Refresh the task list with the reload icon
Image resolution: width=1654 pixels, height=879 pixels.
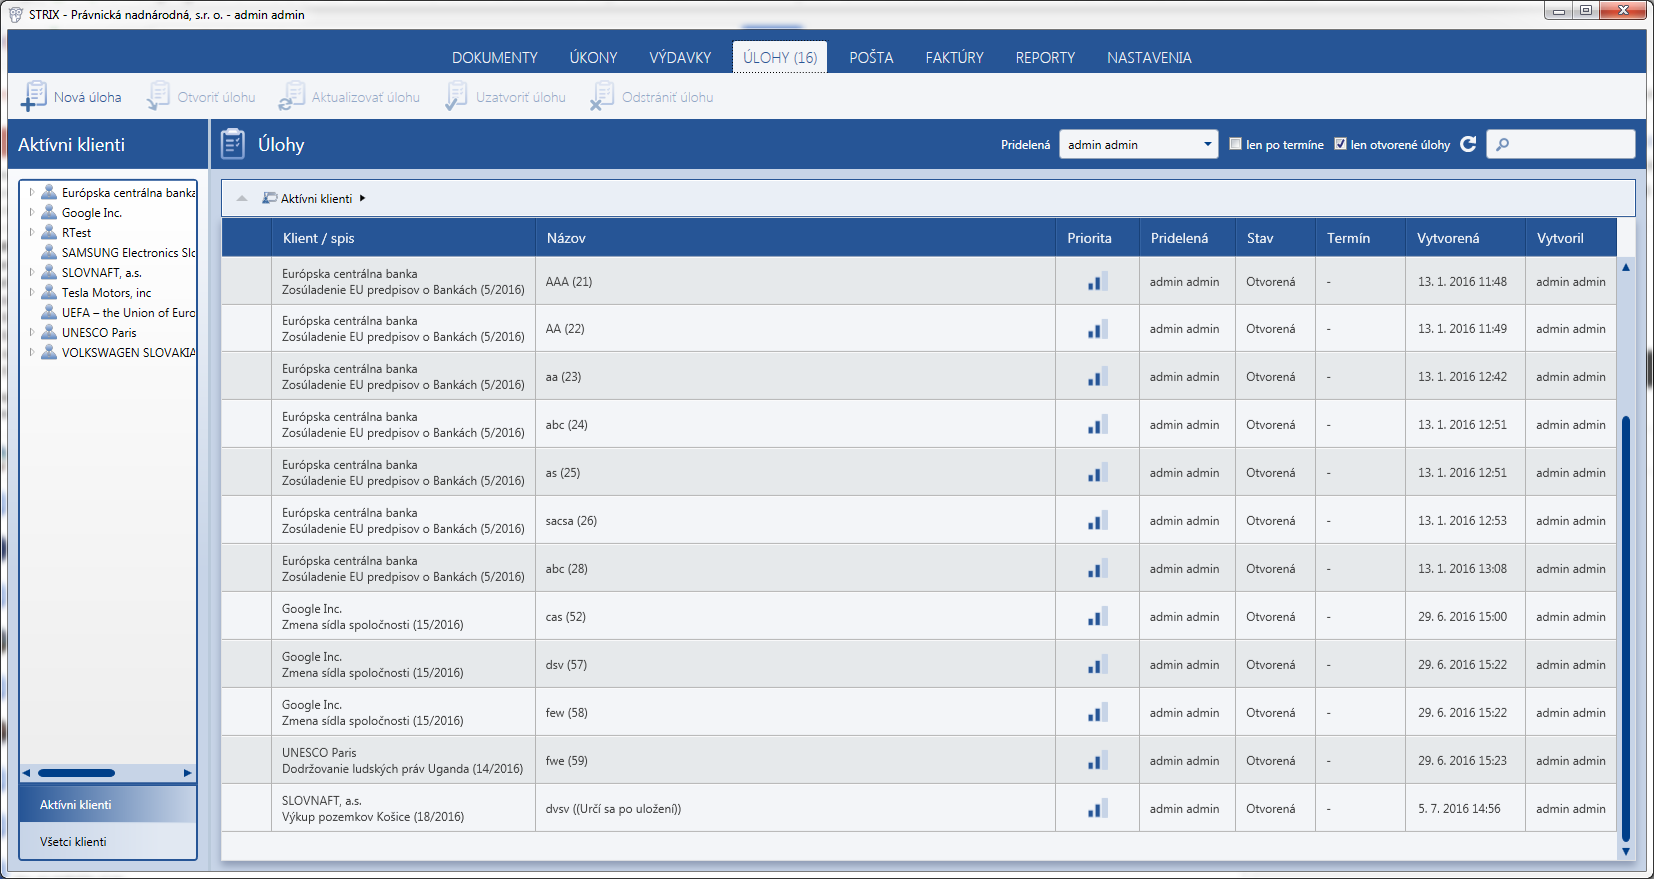coord(1468,144)
